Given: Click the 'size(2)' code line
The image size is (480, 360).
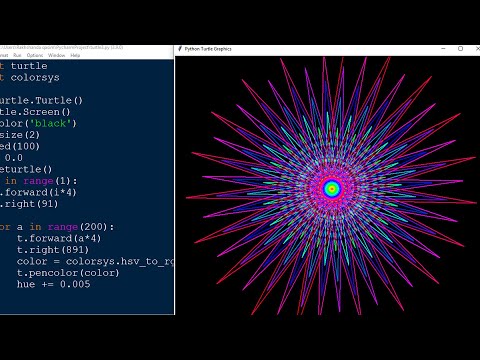Looking at the screenshot, I should pos(20,135).
